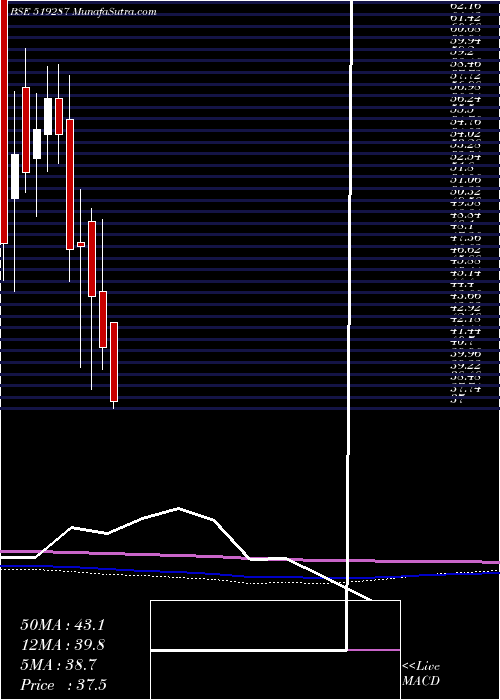Click the 41.44 price axis label
This screenshot has height=700, width=500.
coord(466,331)
